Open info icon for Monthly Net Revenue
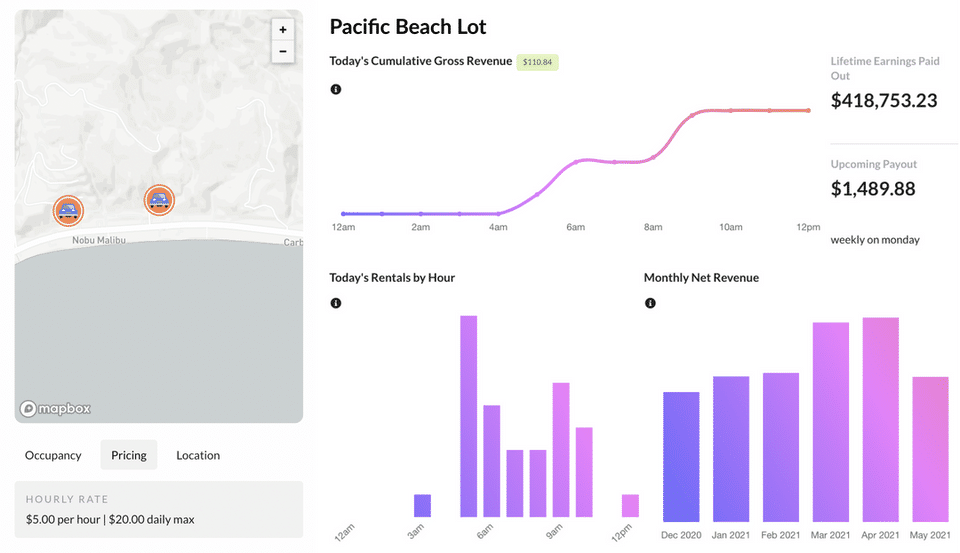The width and height of the screenshot is (960, 553). coord(650,303)
